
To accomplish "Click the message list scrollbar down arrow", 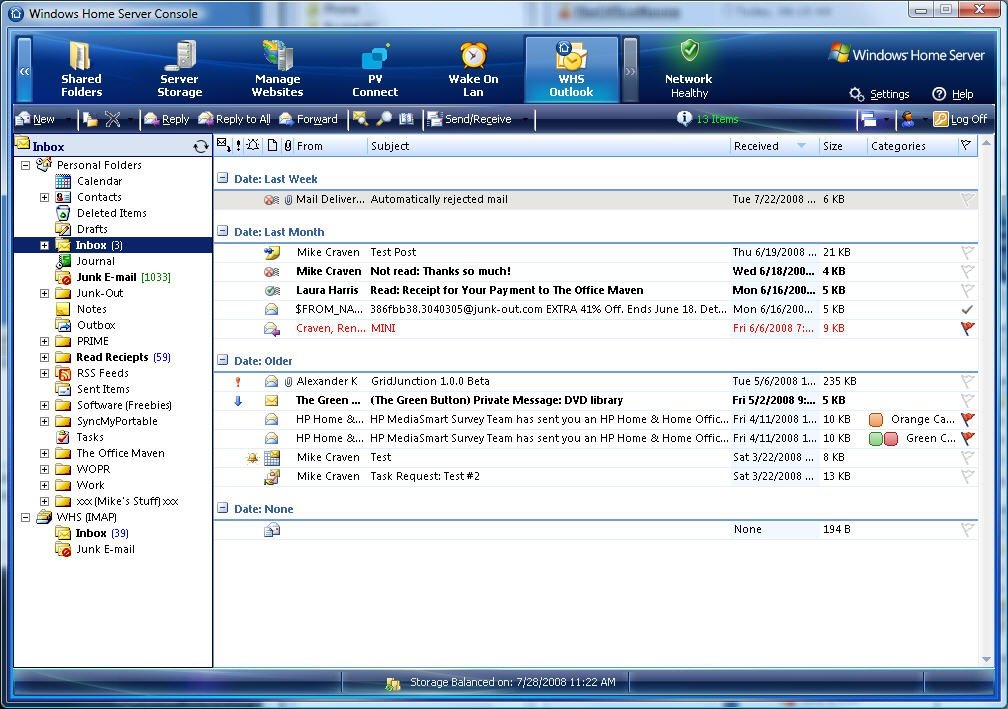I will pyautogui.click(x=986, y=660).
